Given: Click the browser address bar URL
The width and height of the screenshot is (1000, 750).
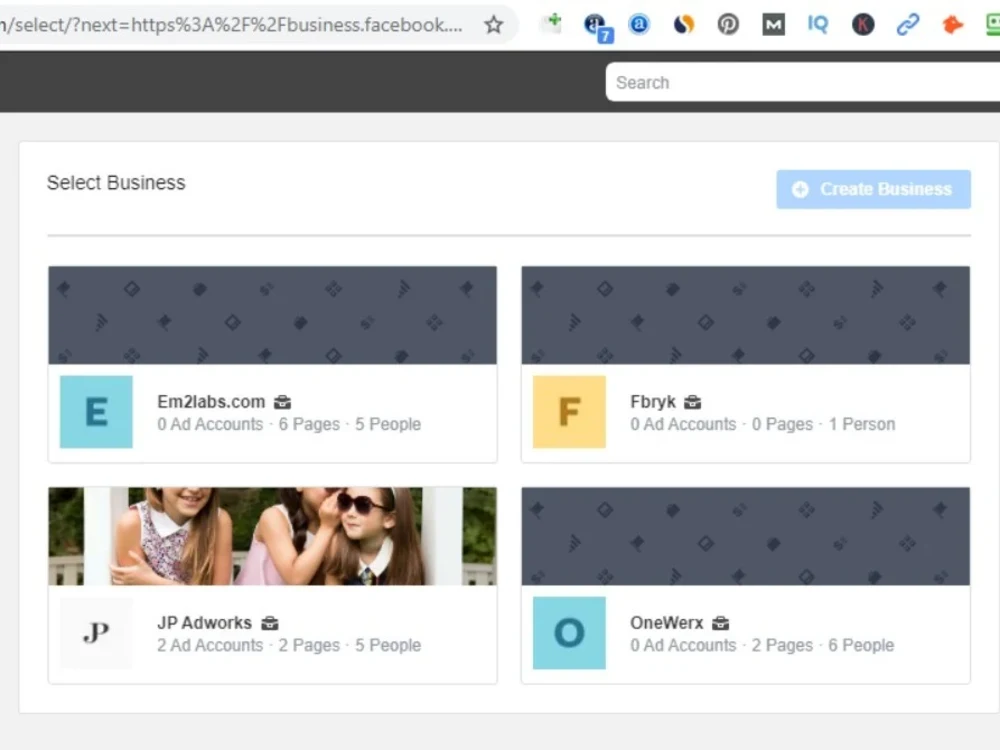Looking at the screenshot, I should point(232,25).
